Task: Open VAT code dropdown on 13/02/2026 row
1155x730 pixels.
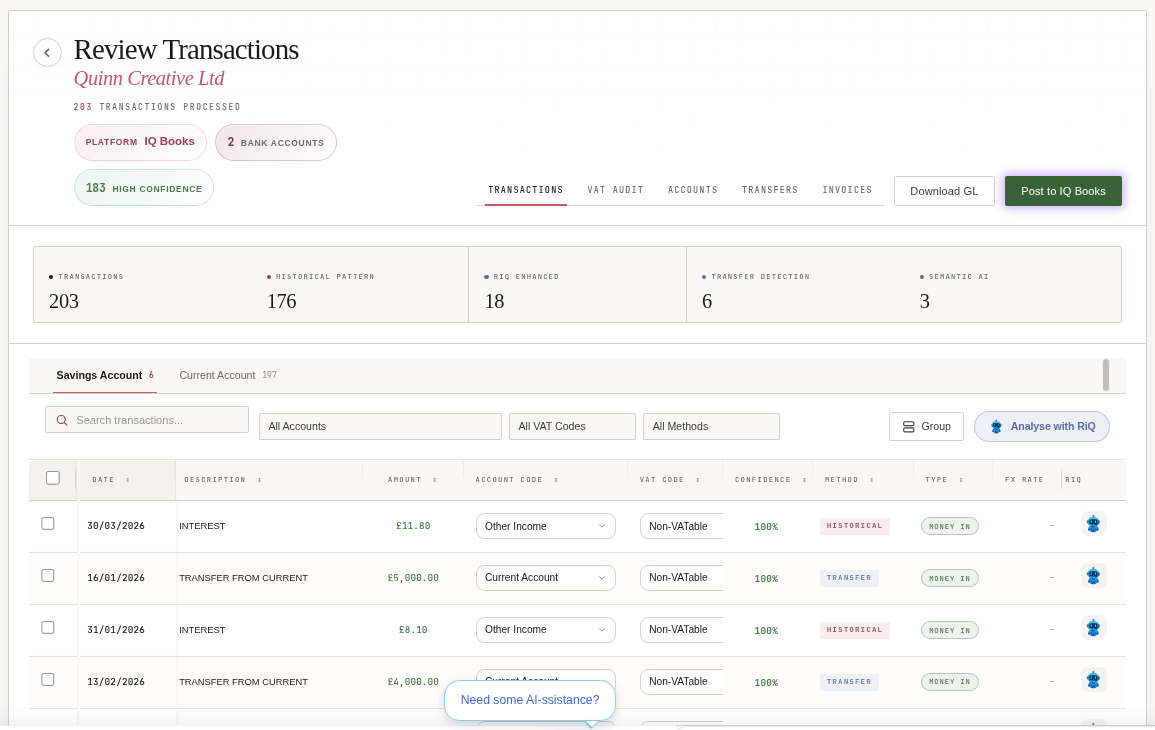Action: click(x=681, y=681)
